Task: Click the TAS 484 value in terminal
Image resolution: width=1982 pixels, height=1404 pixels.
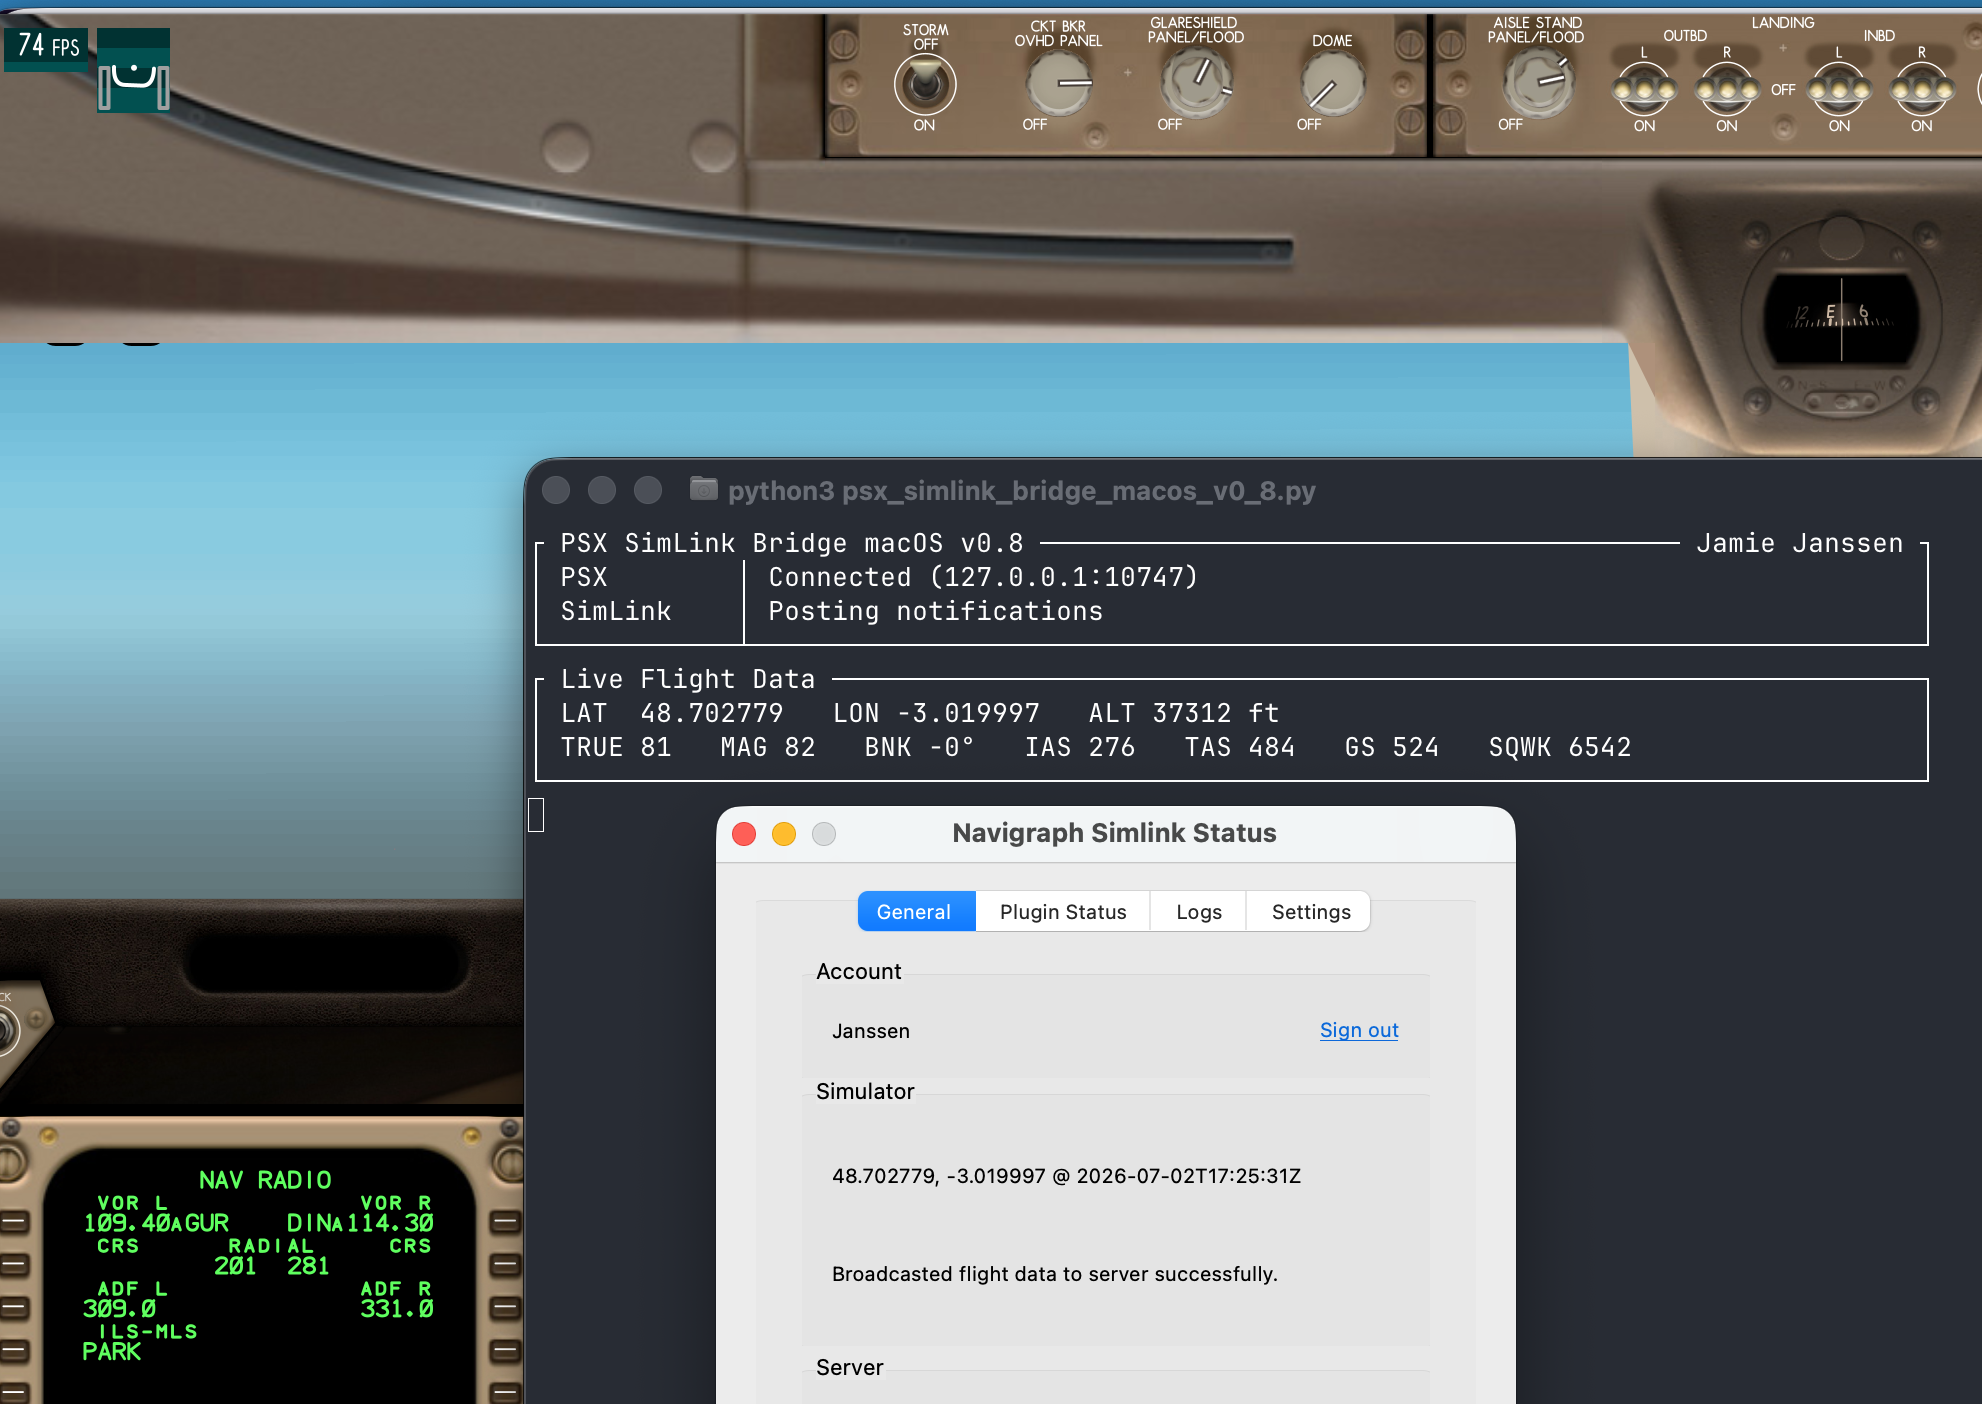Action: coord(1240,747)
